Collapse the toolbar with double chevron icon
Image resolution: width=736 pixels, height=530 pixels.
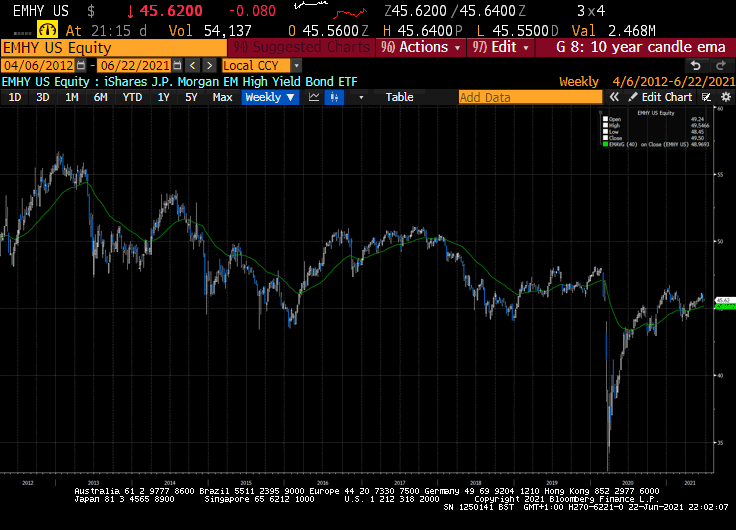click(614, 97)
